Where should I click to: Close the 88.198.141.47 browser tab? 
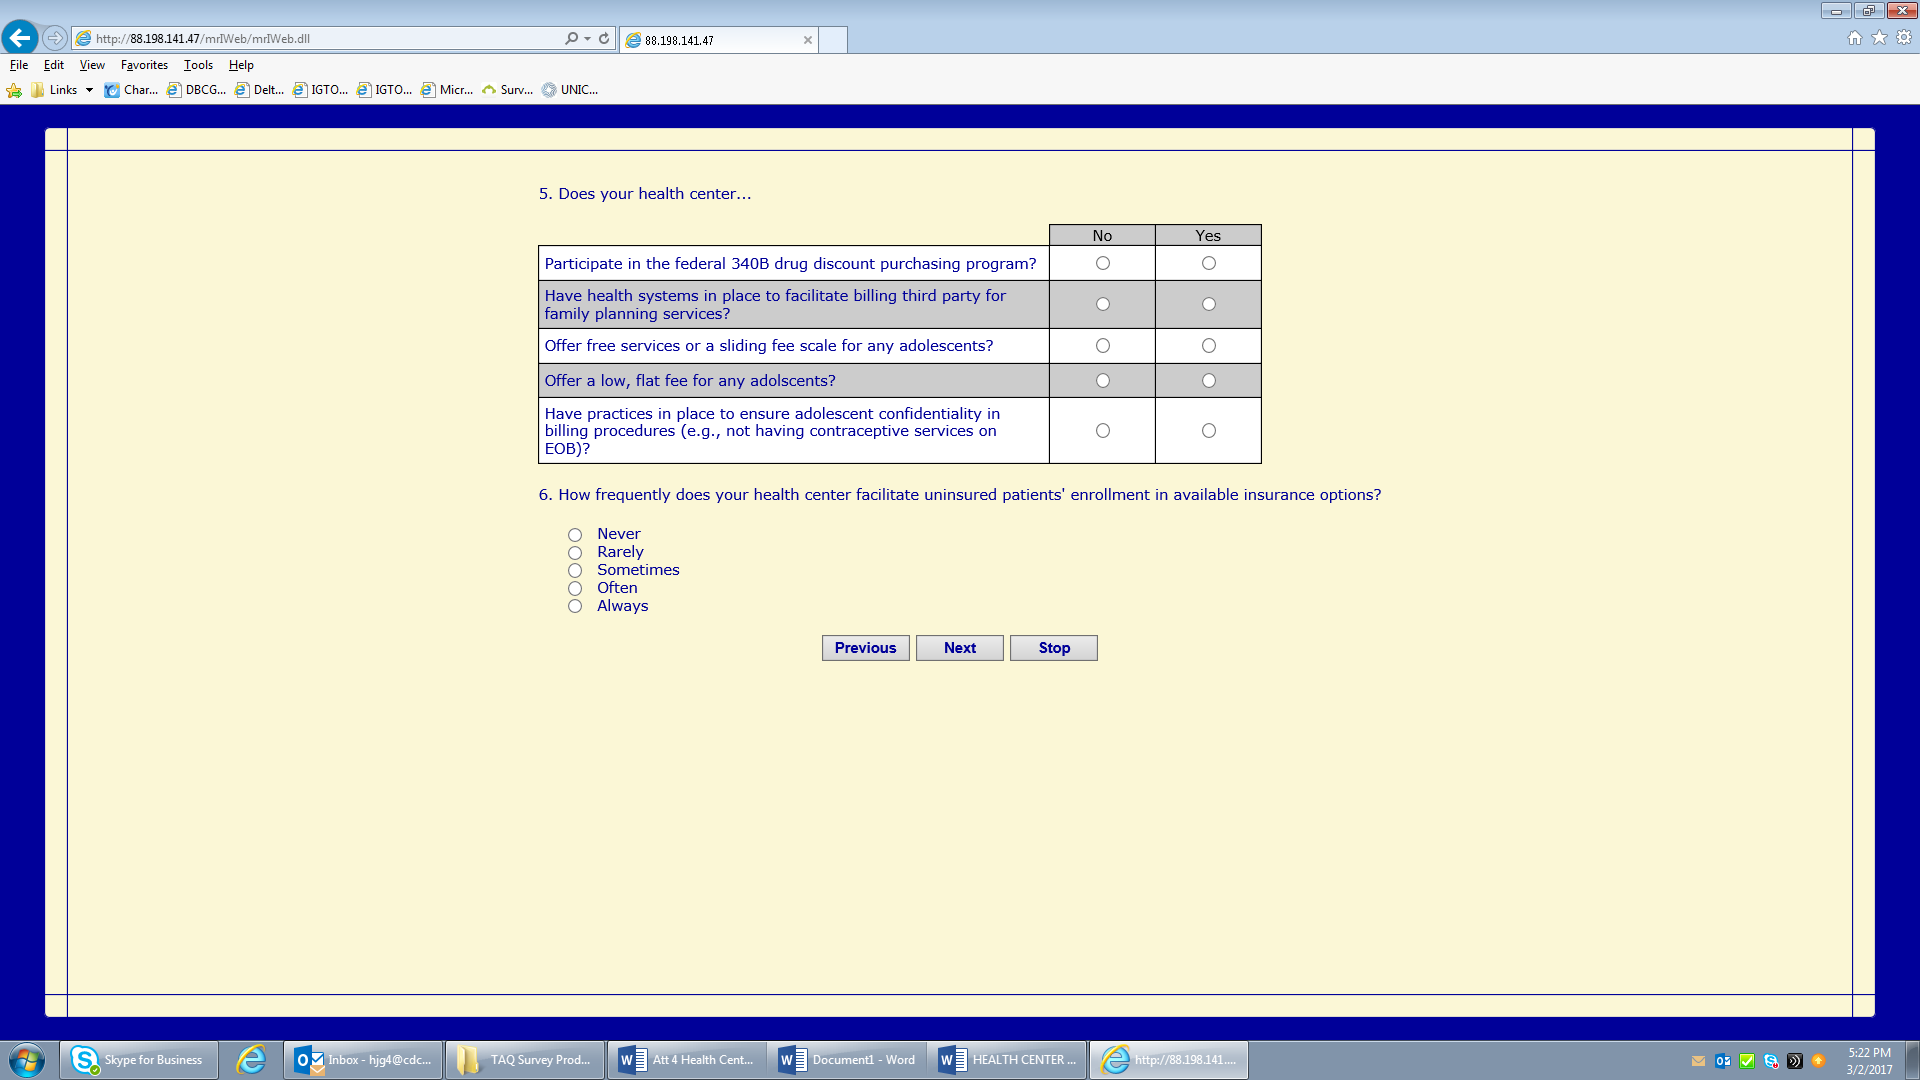click(x=807, y=40)
